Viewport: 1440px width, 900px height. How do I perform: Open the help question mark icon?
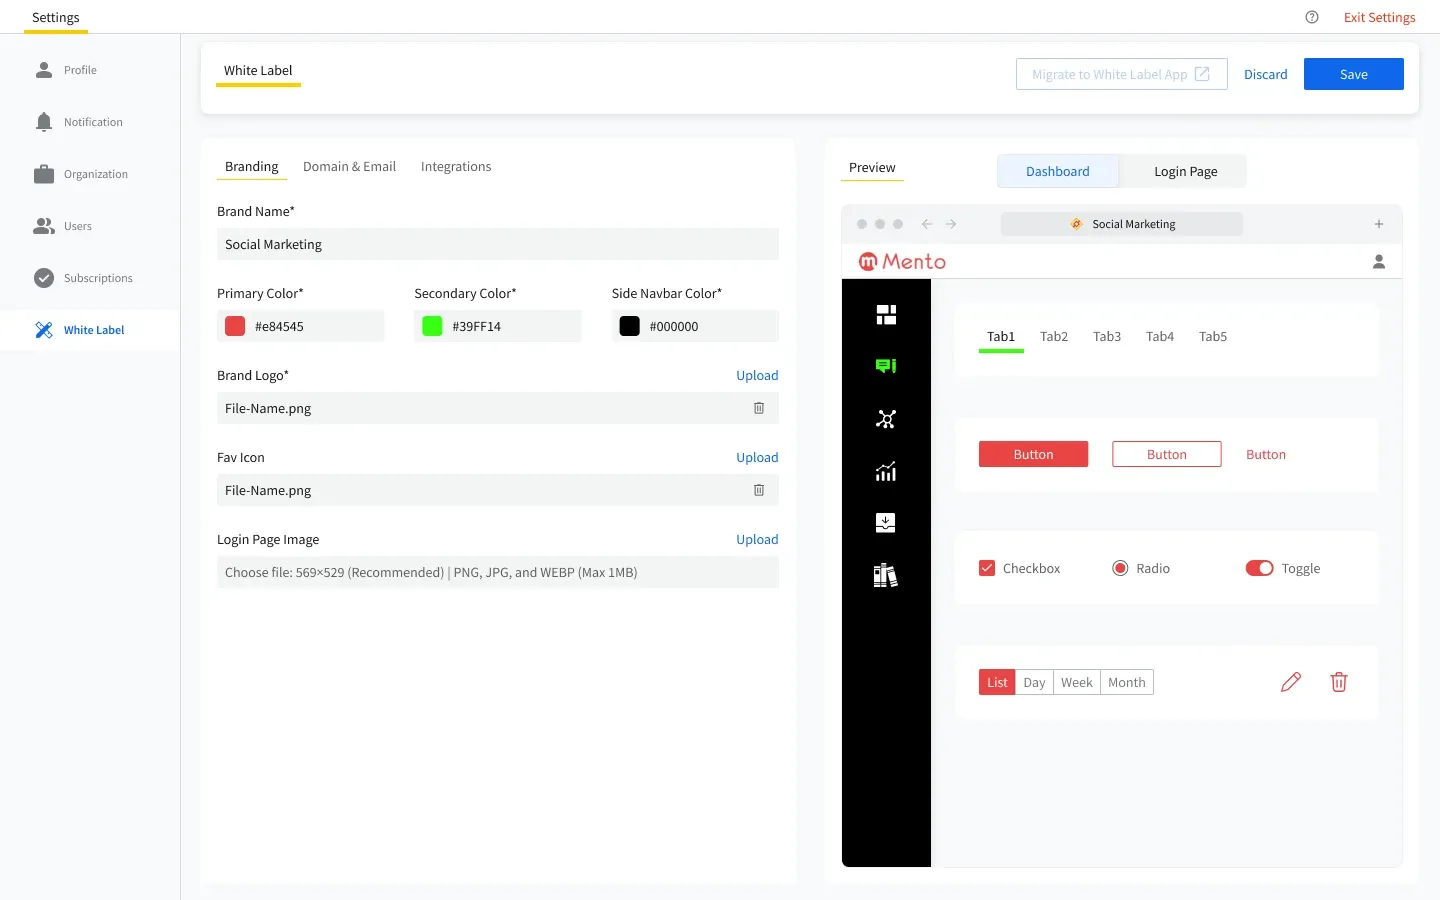coord(1312,17)
